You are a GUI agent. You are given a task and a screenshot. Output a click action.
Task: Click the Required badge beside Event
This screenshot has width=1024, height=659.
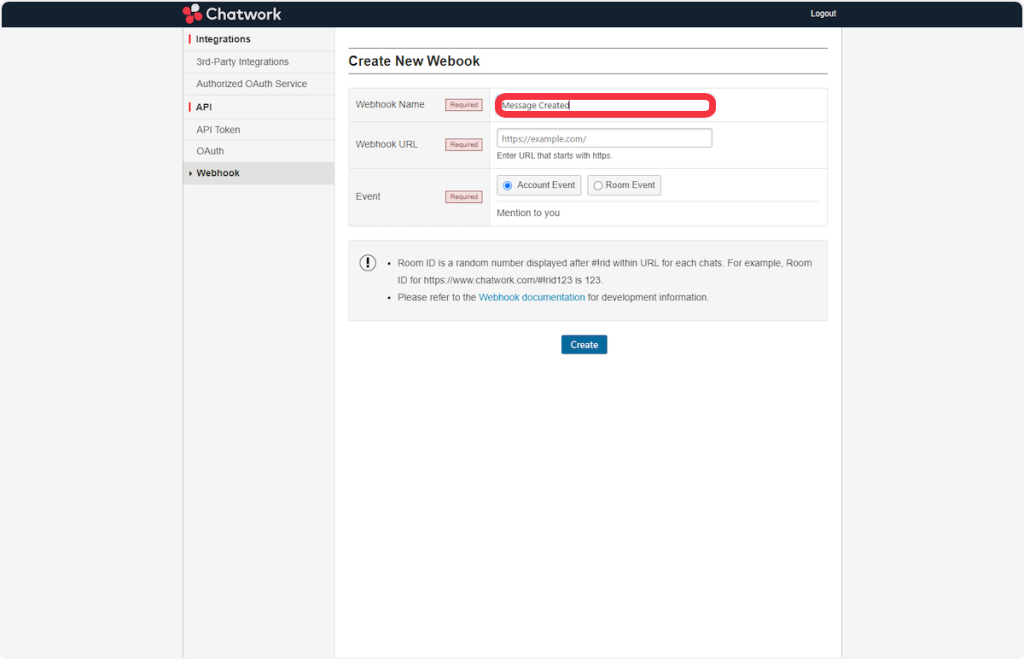click(463, 197)
